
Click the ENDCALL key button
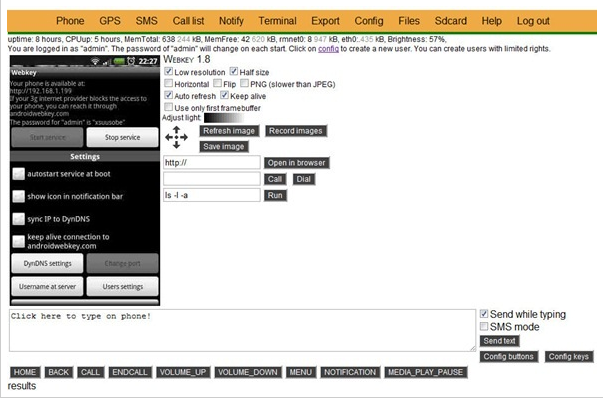(130, 372)
